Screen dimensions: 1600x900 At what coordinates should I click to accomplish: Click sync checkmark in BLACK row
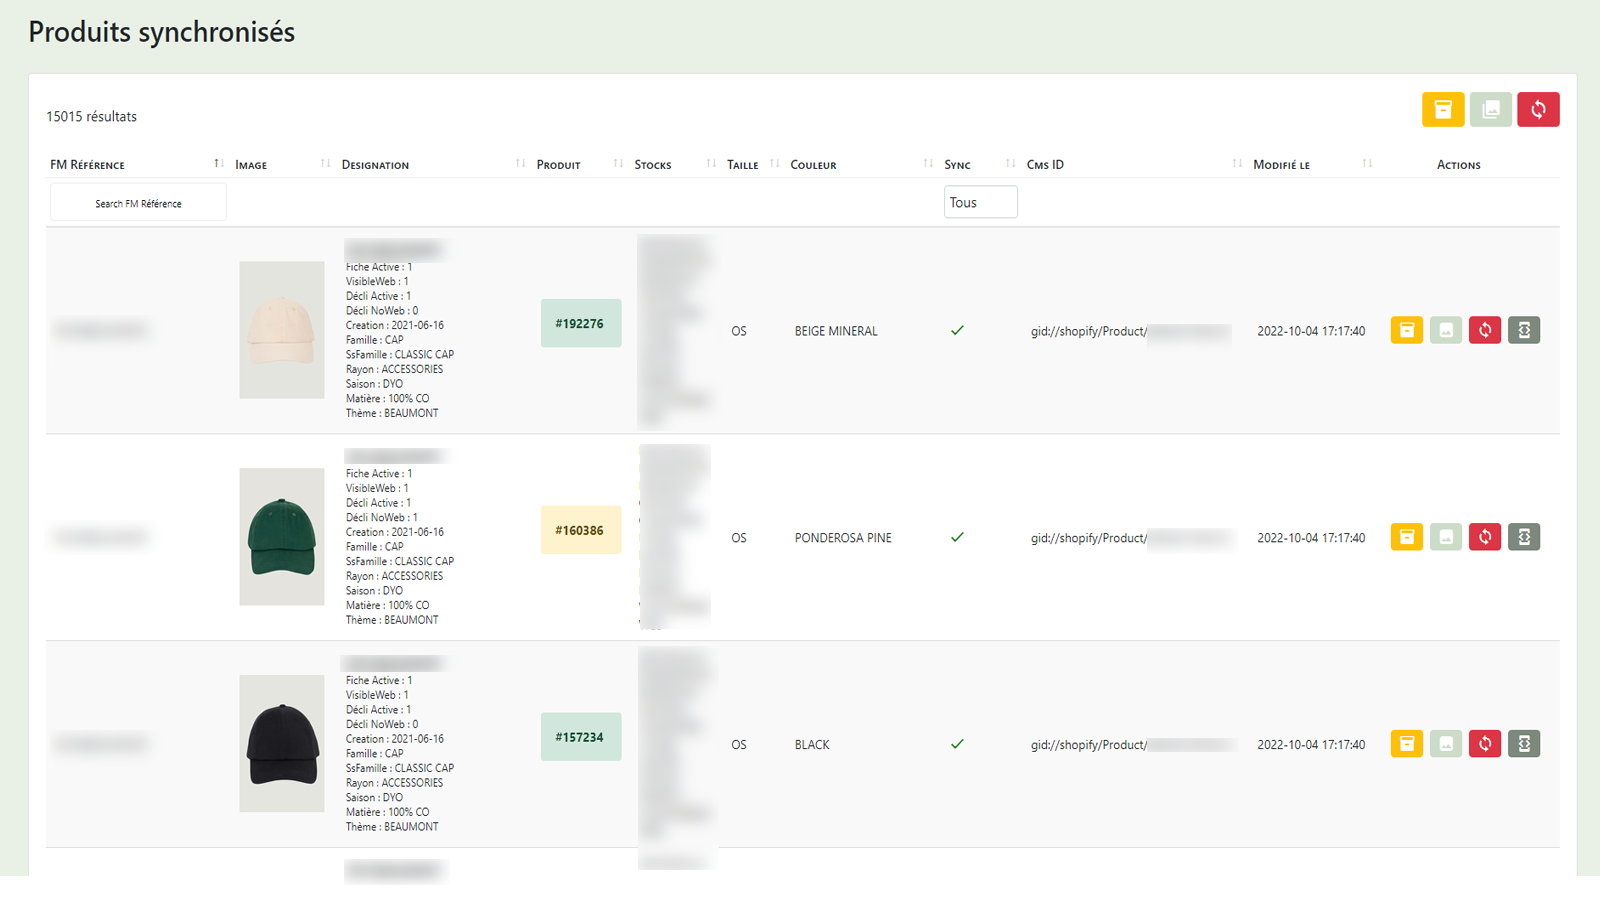coord(957,744)
